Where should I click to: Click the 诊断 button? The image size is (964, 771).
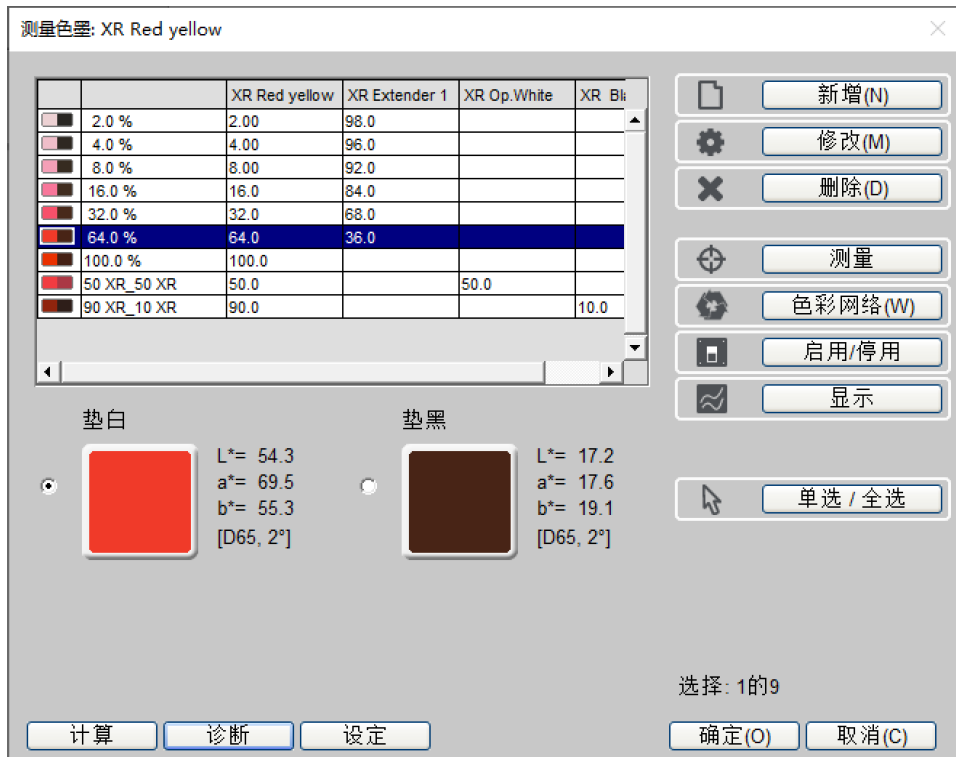pos(228,736)
